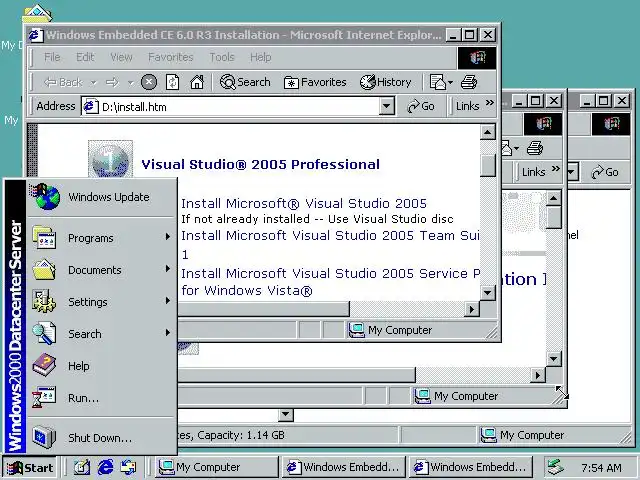Click the Refresh icon in front window toolbar

pyautogui.click(x=173, y=82)
